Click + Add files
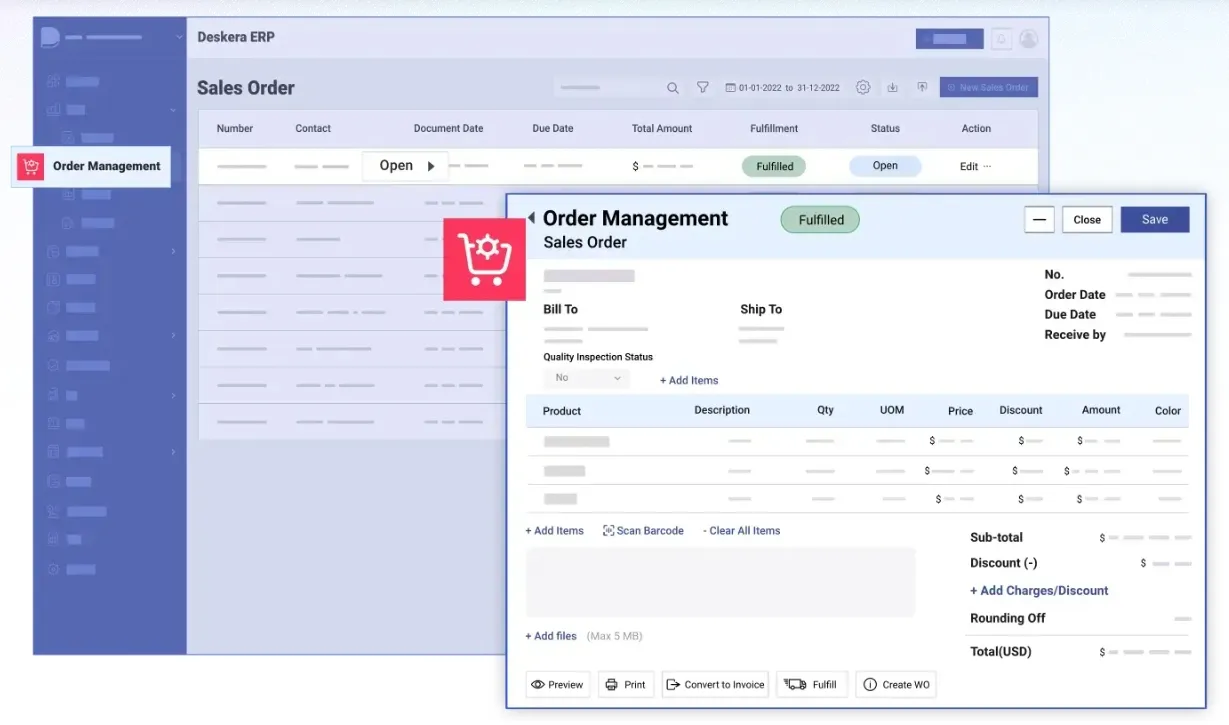 point(551,636)
